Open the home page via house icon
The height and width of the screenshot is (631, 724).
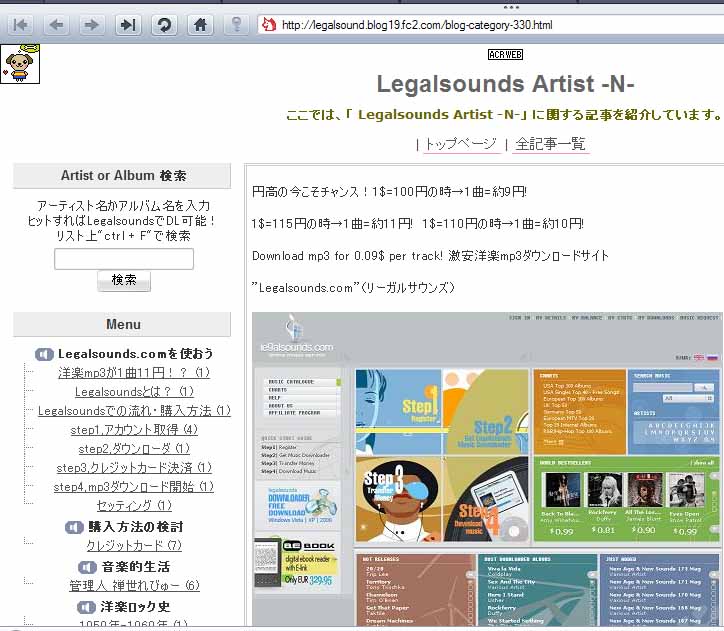click(200, 24)
